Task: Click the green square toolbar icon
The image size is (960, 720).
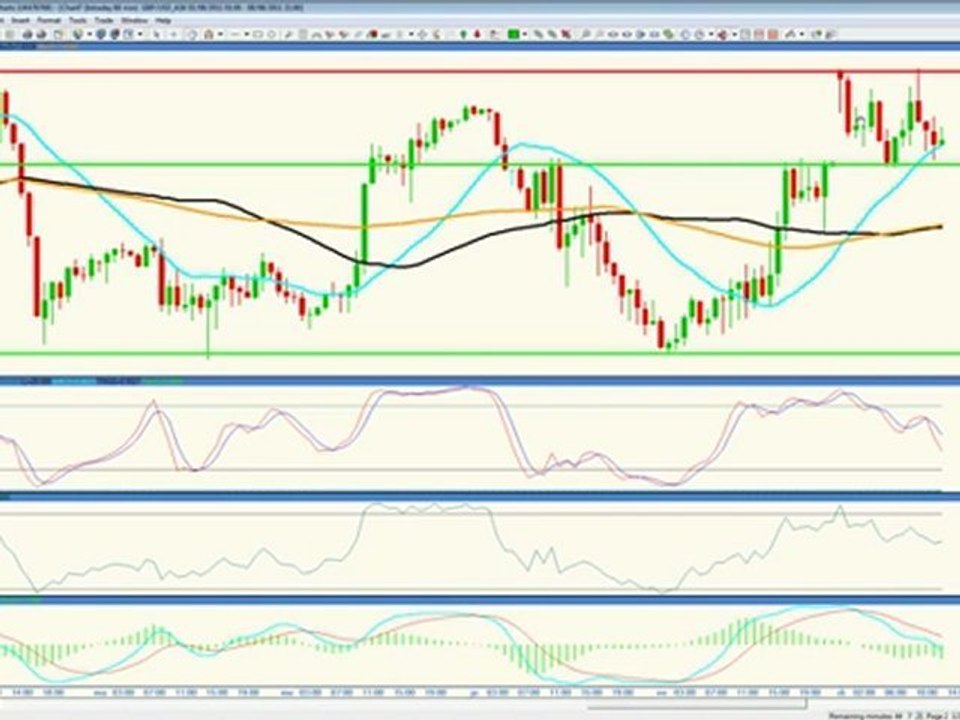Action: pyautogui.click(x=514, y=34)
